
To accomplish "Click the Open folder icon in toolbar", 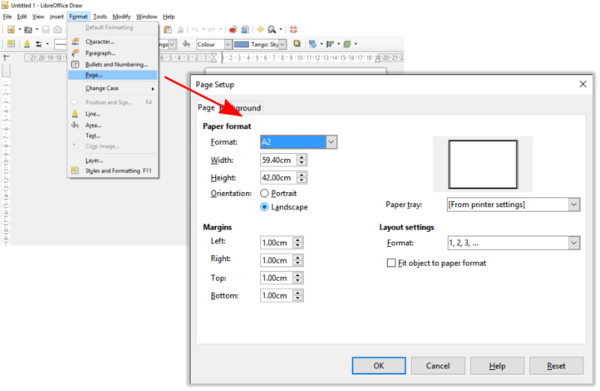I will coord(28,29).
